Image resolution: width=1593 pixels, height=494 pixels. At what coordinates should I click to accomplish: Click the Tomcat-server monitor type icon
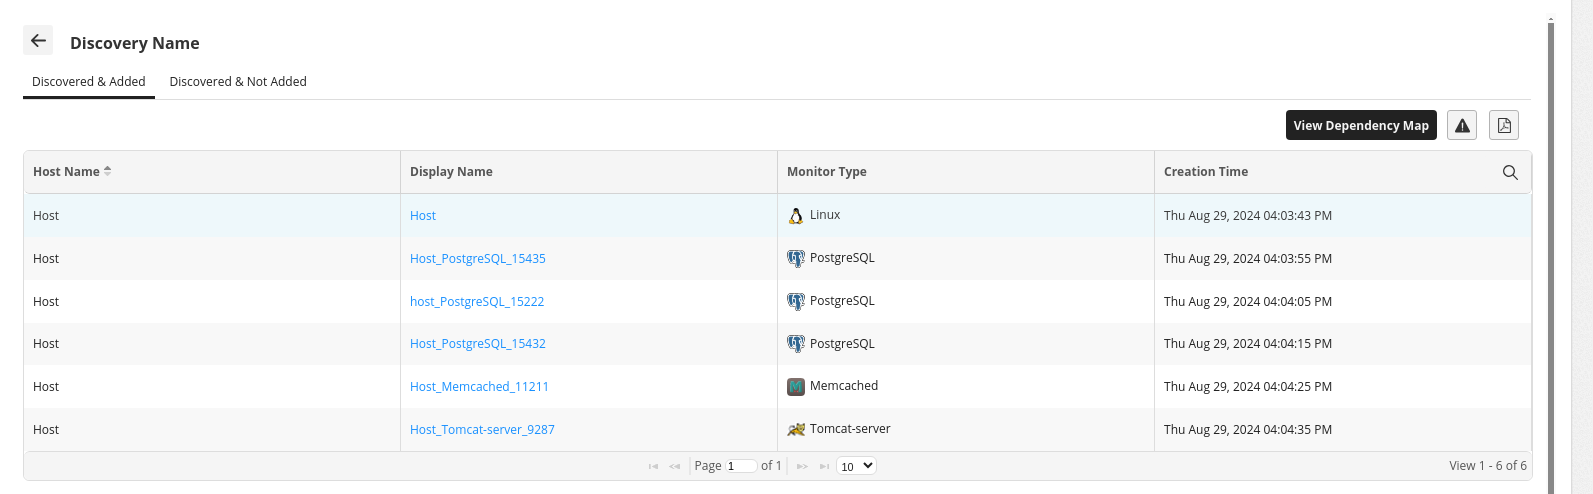(796, 430)
